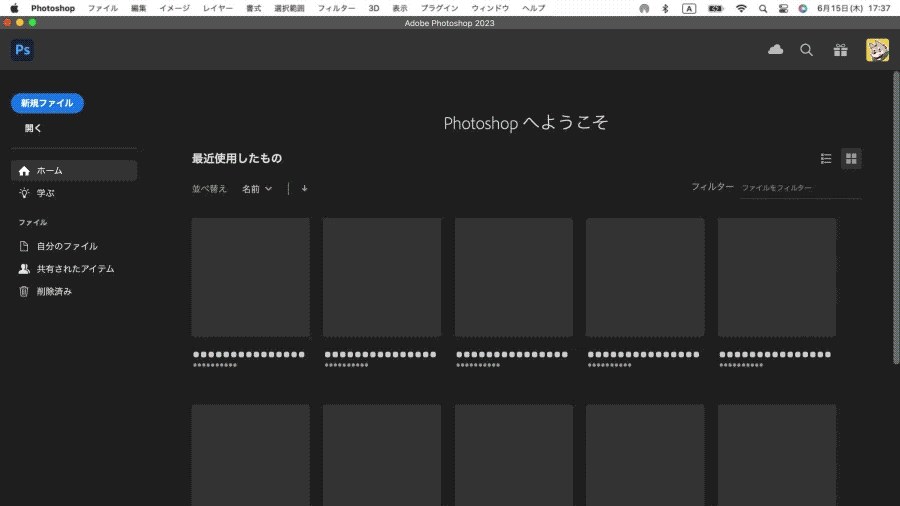This screenshot has height=506, width=900.
Task: Open Spotlight search in menu bar
Action: (763, 8)
